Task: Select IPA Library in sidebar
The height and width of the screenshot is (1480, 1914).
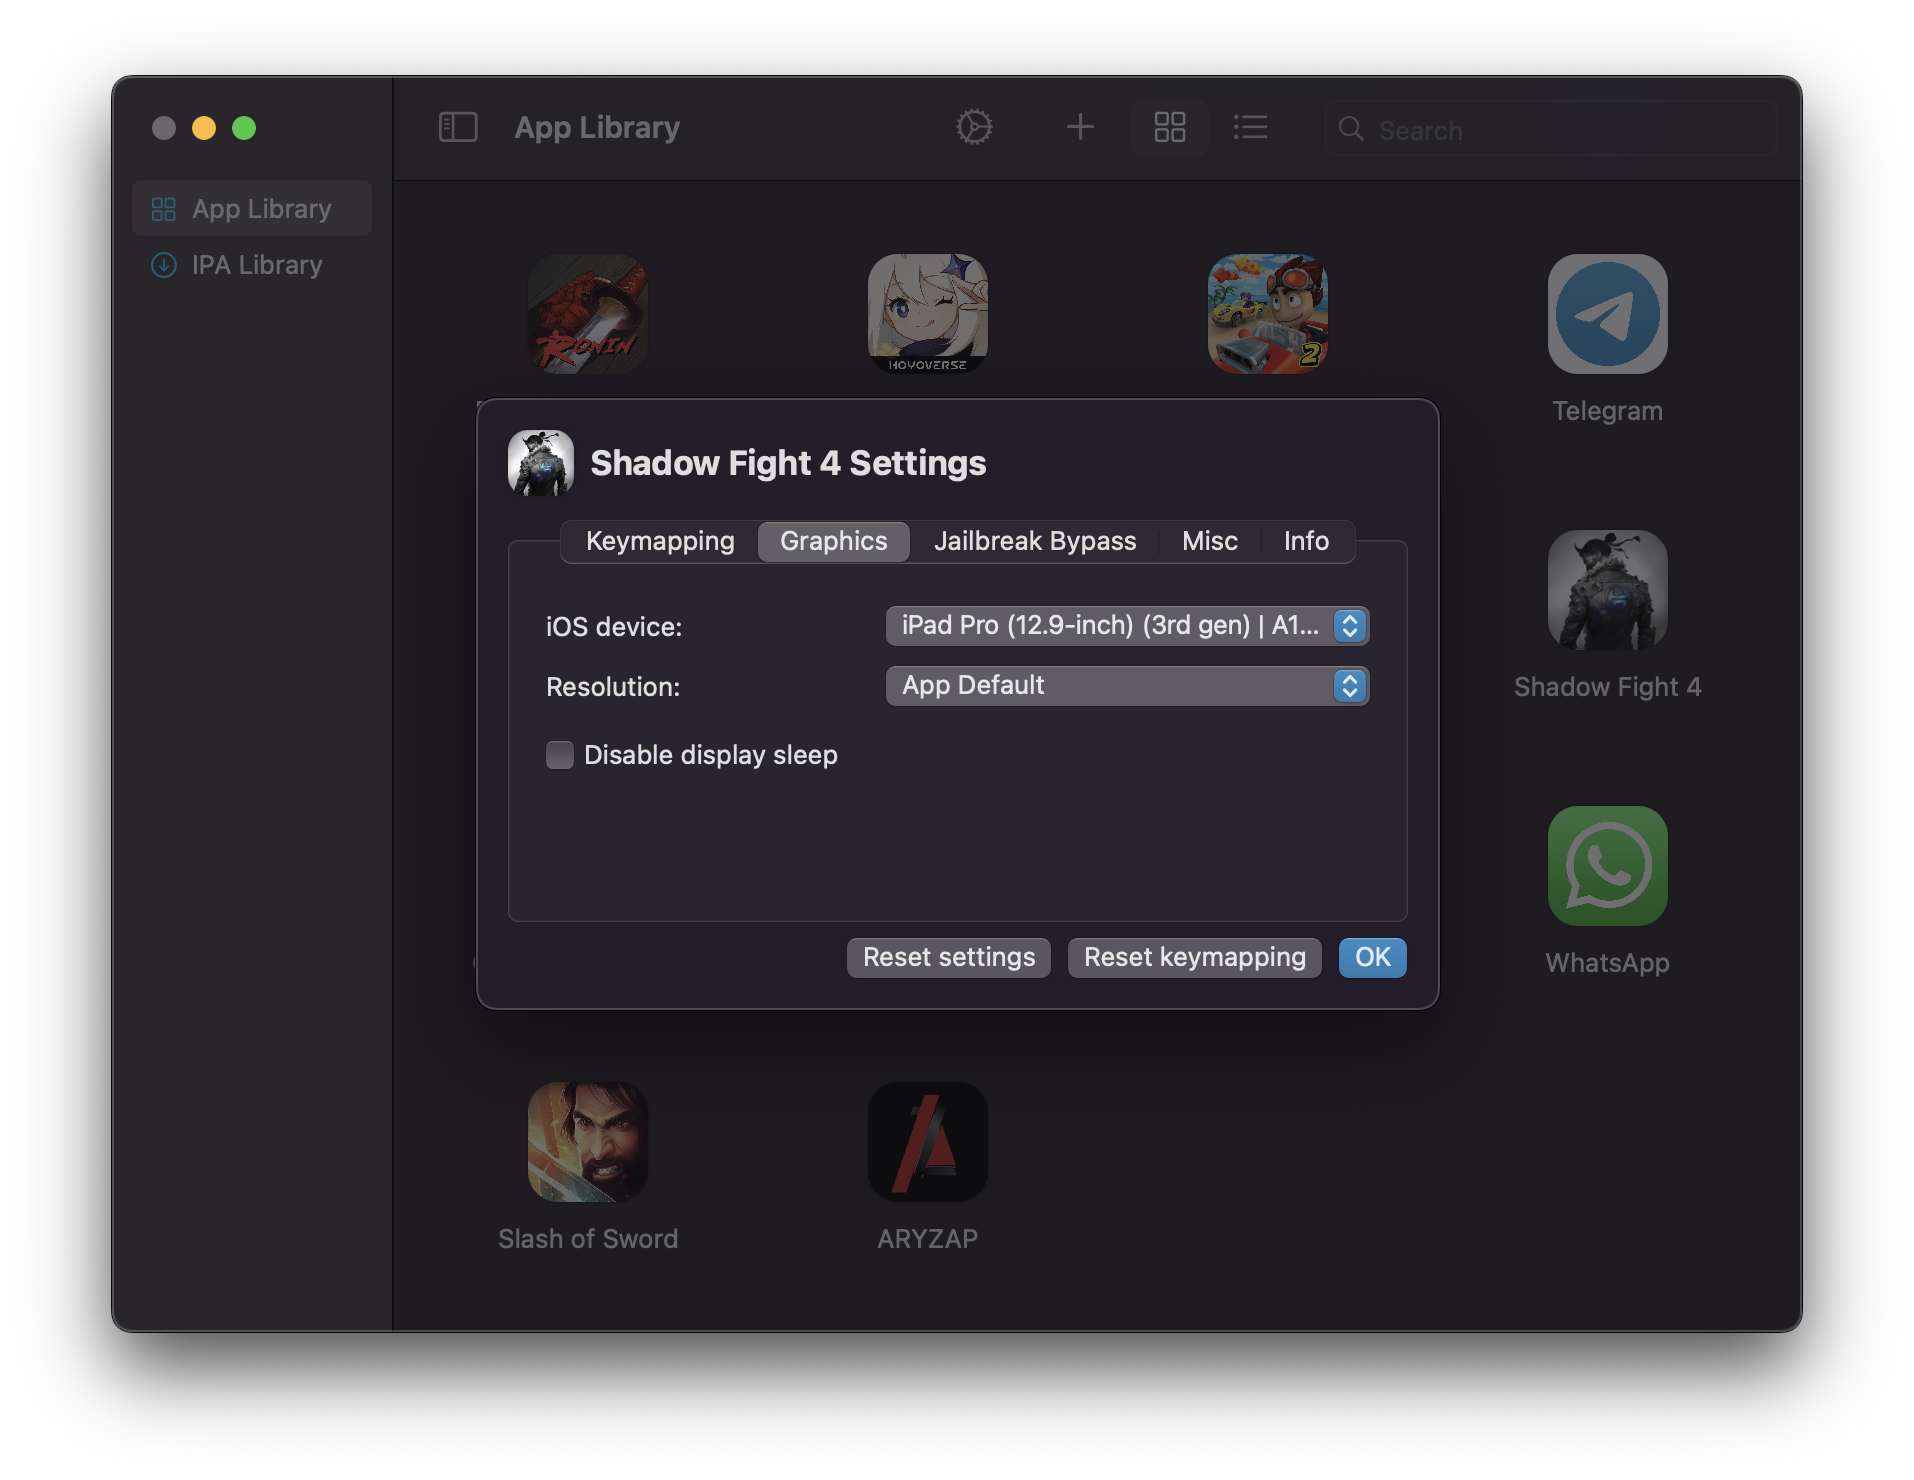Action: click(x=252, y=265)
